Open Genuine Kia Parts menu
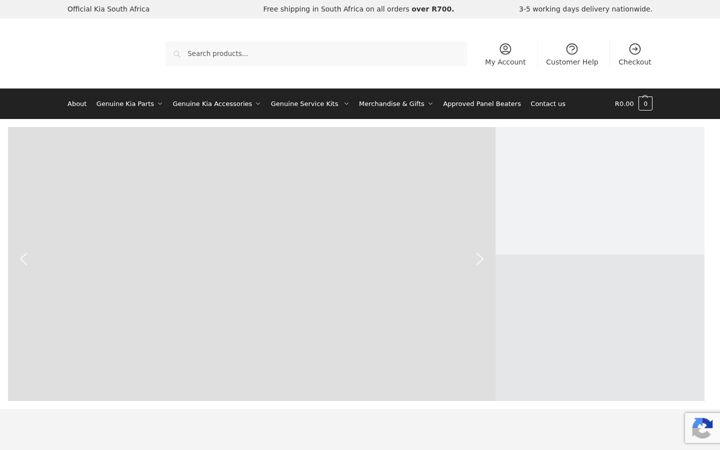The height and width of the screenshot is (450, 720). coord(125,104)
